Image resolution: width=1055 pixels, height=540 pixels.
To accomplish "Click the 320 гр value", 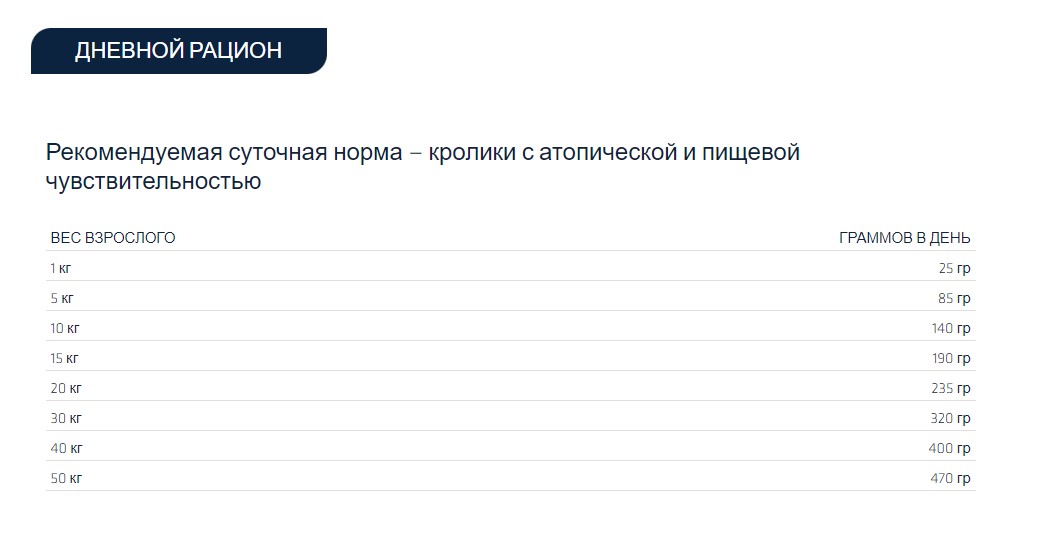I will pos(950,418).
